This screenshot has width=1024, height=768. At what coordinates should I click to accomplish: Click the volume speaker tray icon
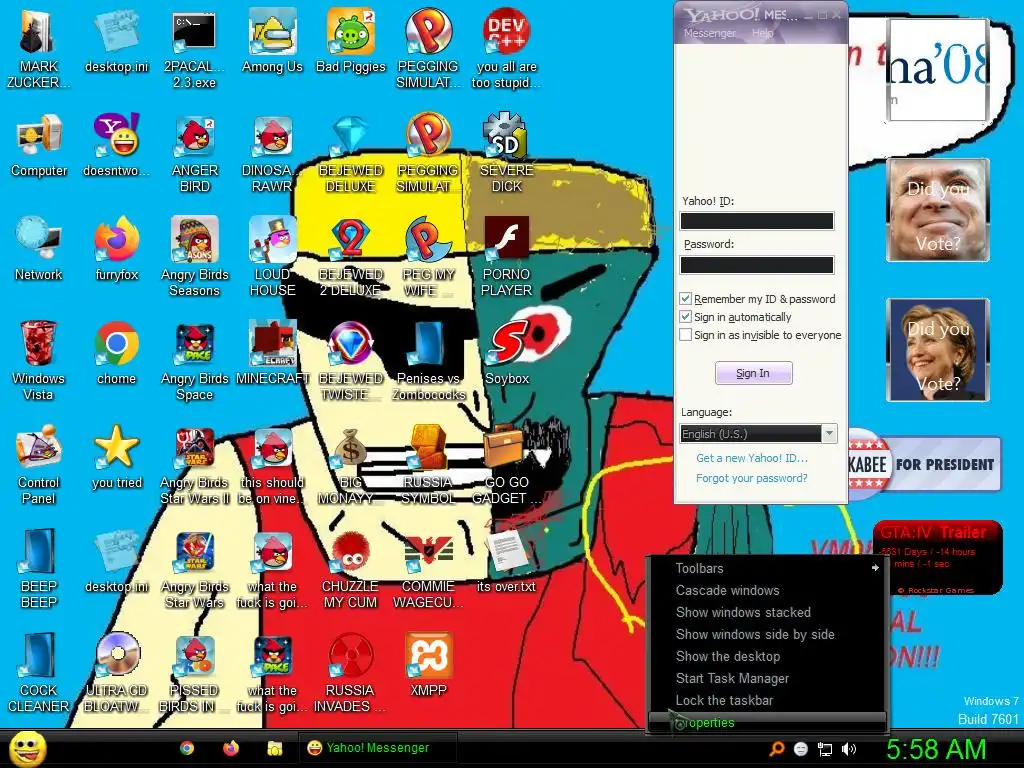click(x=849, y=749)
